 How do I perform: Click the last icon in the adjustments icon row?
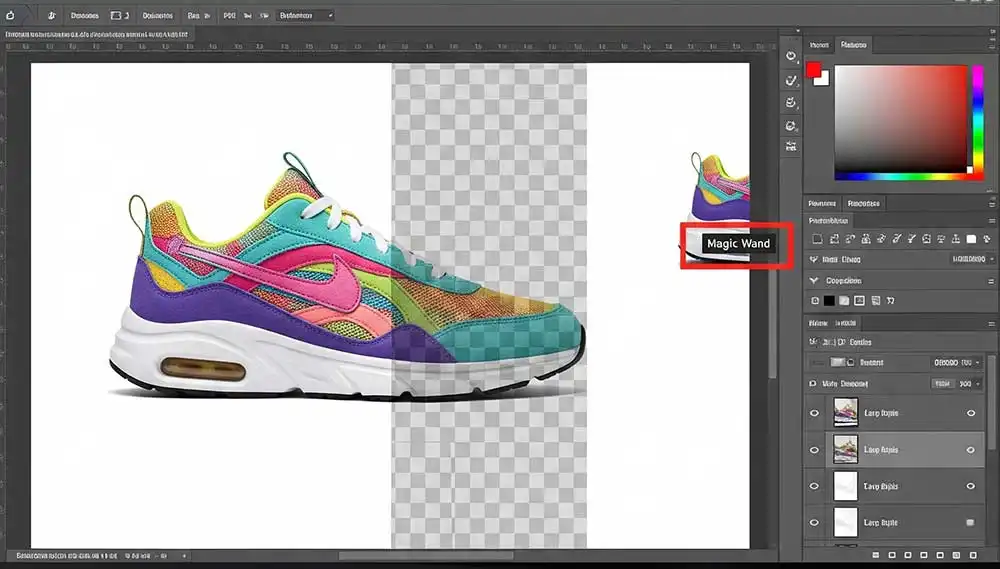pos(987,239)
